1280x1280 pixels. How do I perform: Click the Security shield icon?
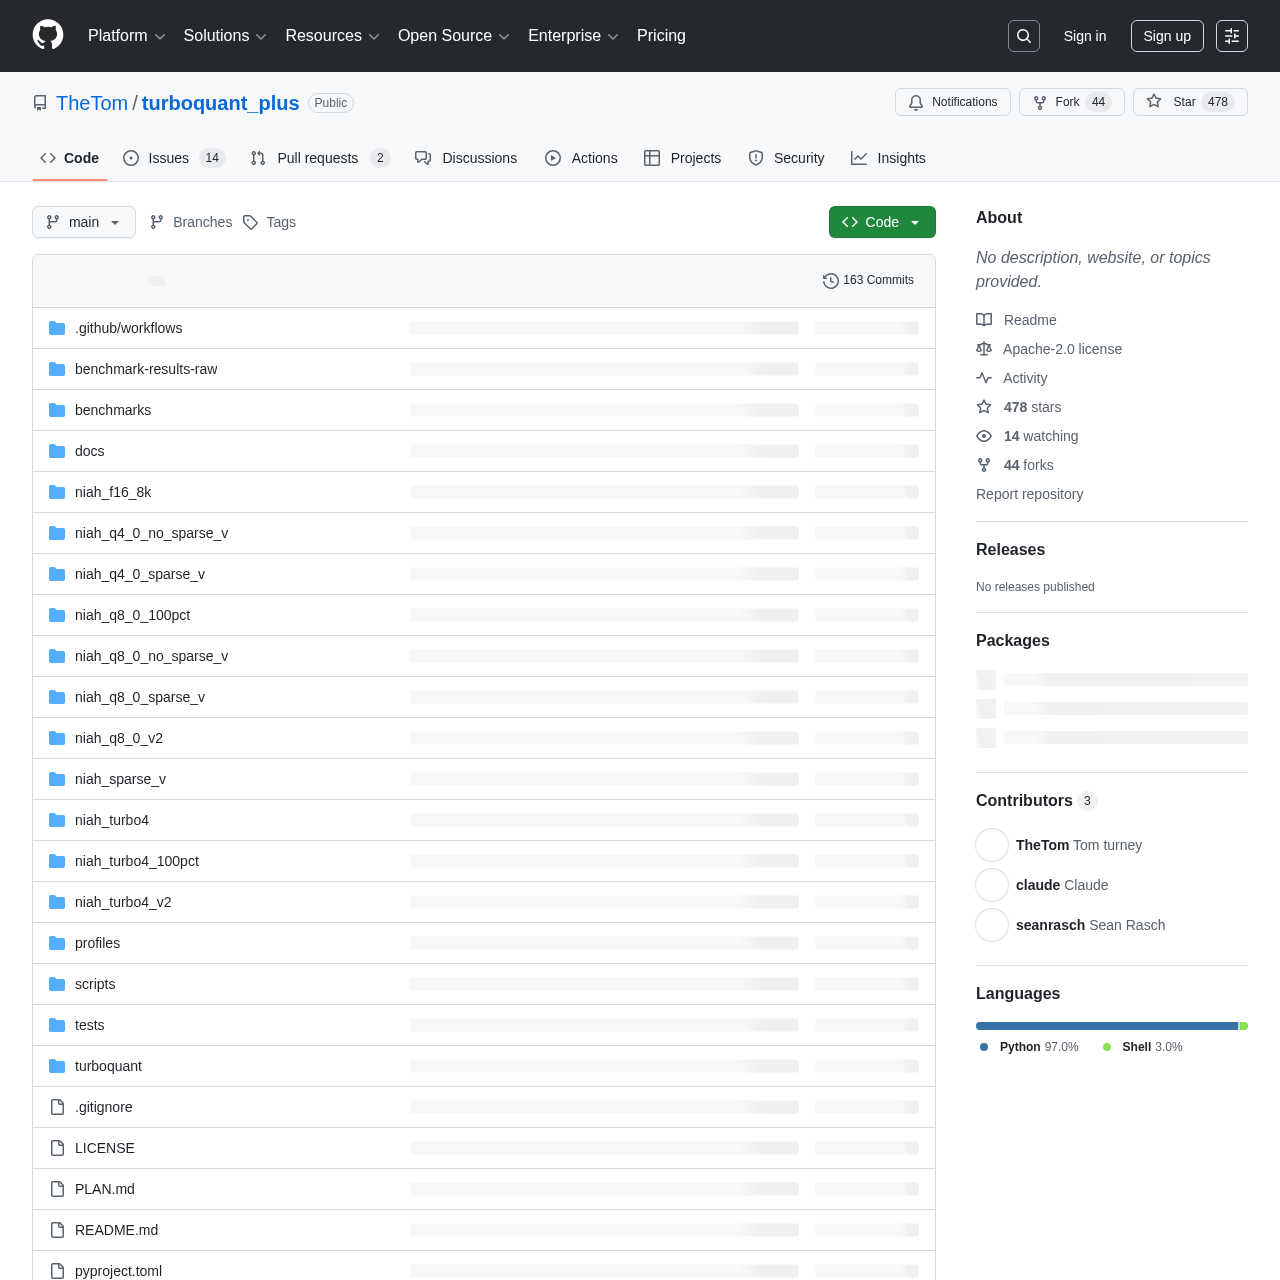(x=754, y=158)
